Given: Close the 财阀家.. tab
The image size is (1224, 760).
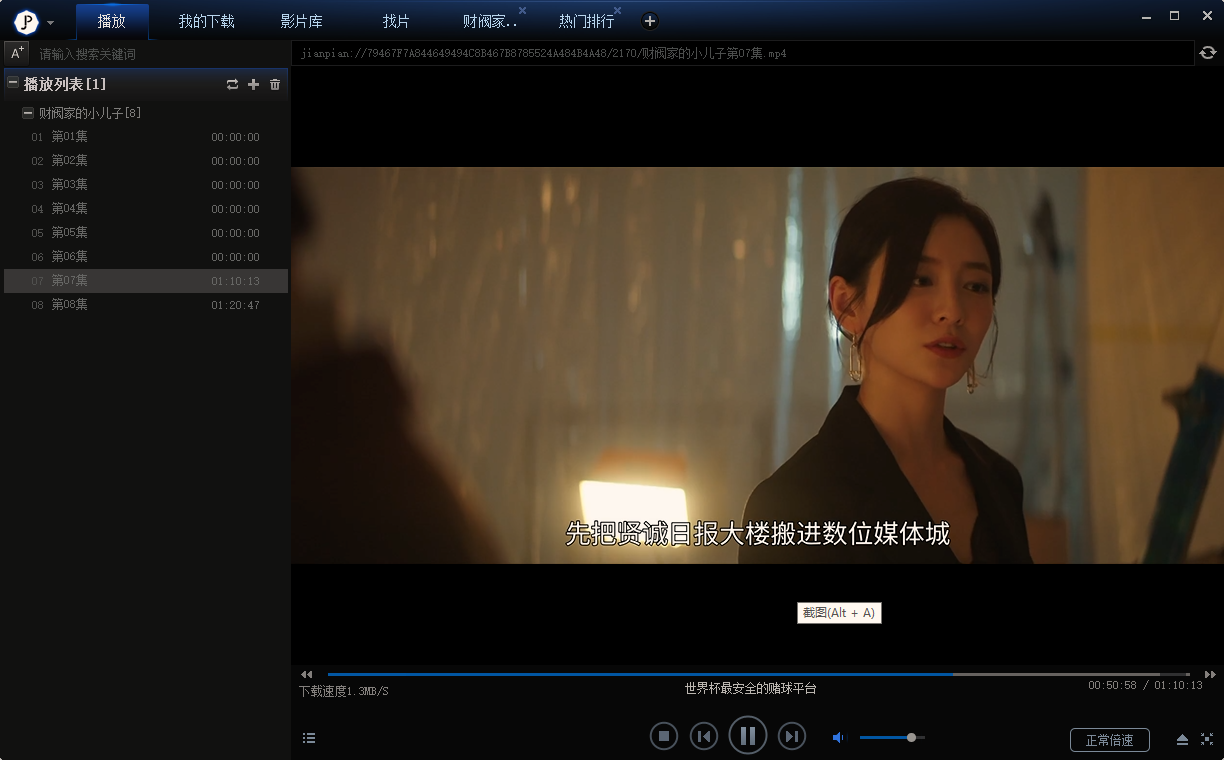Looking at the screenshot, I should pyautogui.click(x=522, y=10).
